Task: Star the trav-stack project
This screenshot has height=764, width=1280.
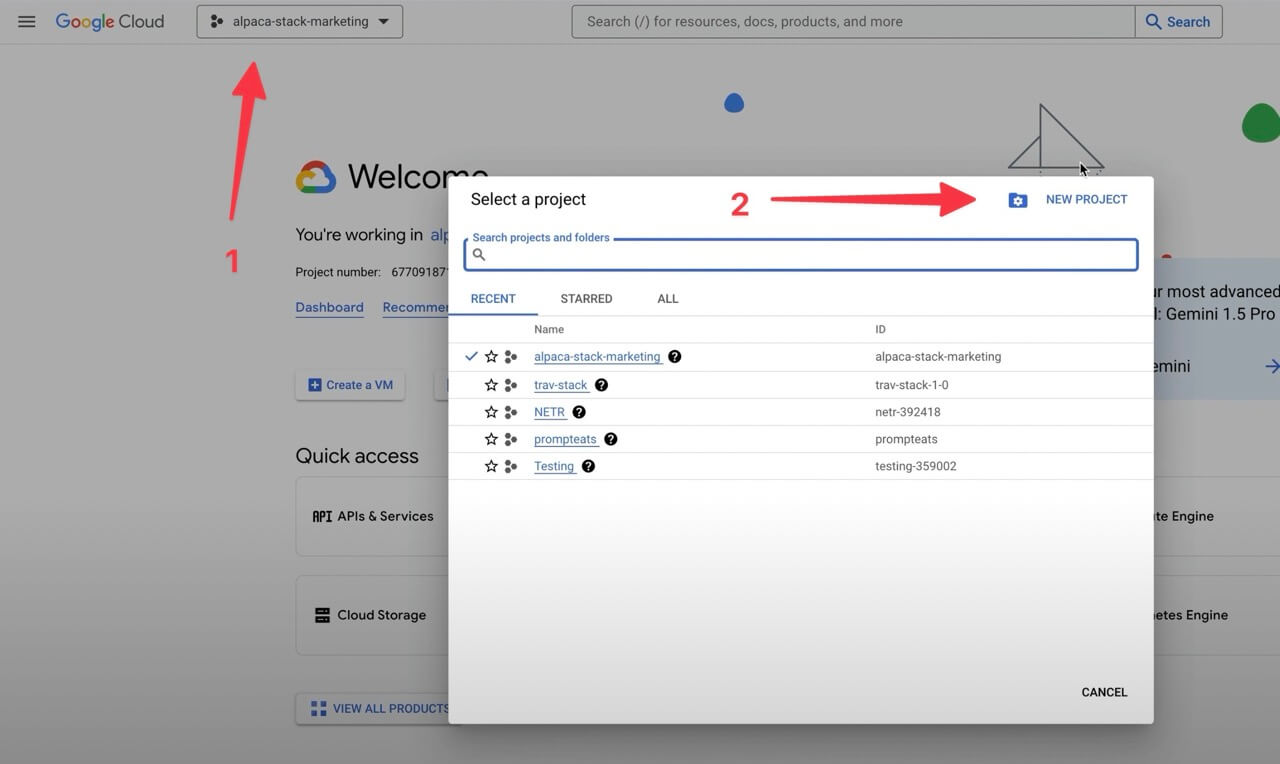Action: [491, 384]
